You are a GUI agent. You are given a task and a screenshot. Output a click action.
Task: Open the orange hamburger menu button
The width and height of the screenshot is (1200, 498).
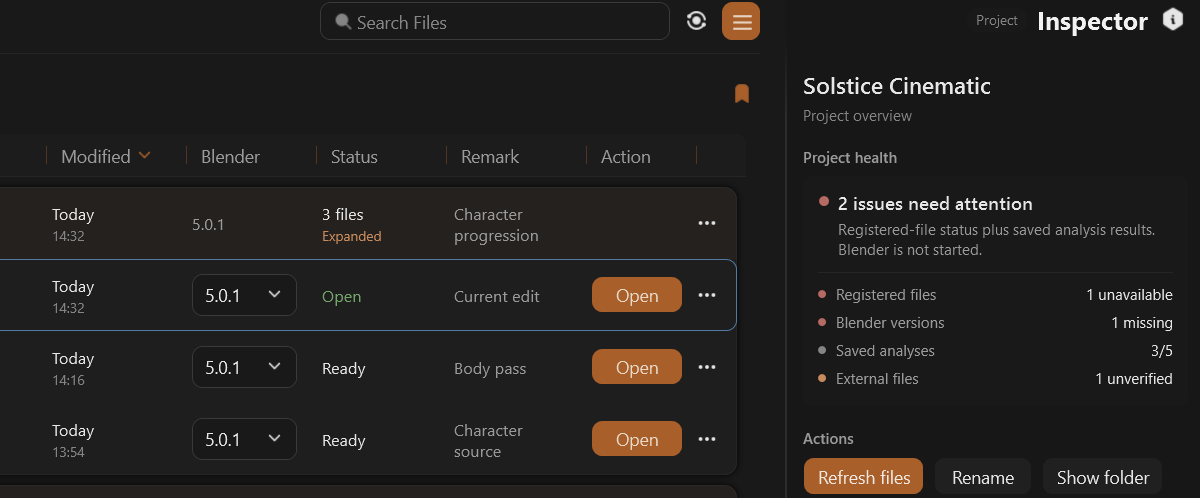pos(741,22)
